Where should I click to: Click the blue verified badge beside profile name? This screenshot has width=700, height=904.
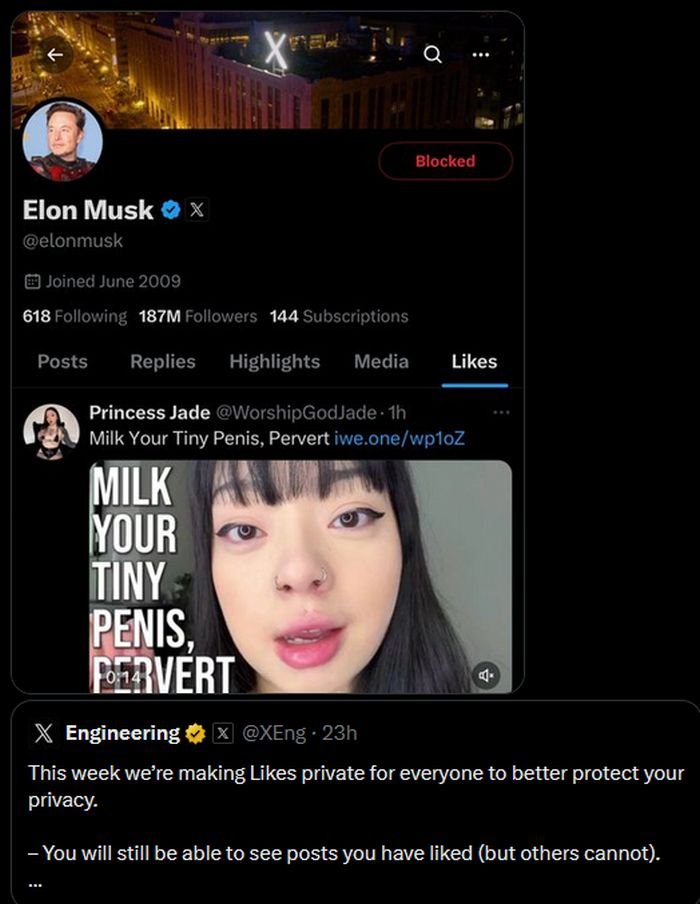pos(171,210)
